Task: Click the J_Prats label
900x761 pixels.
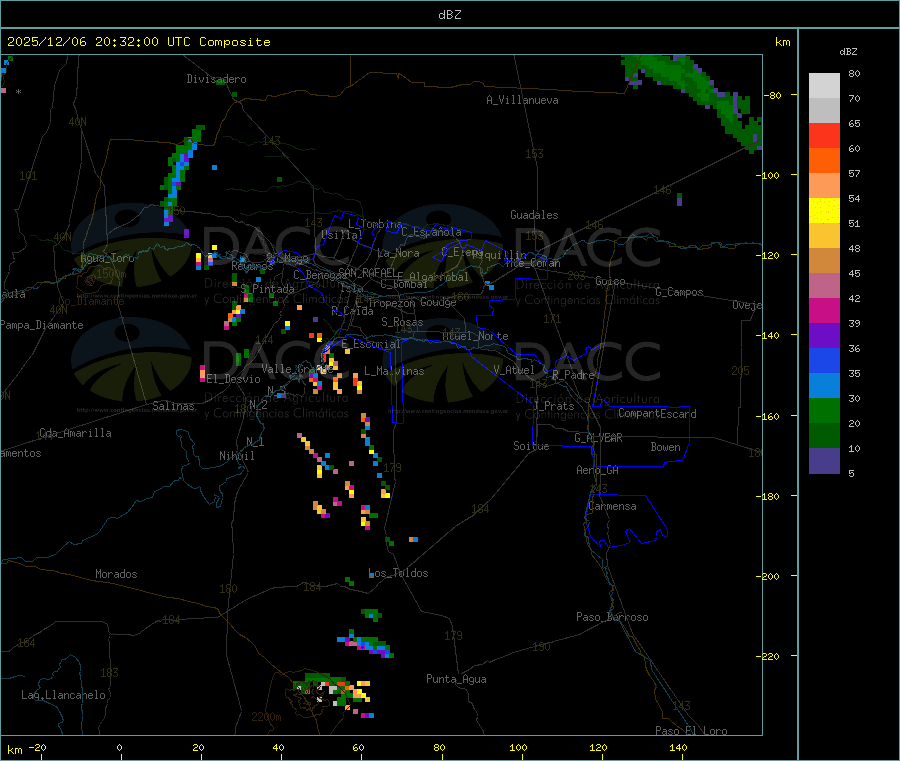Action: (x=553, y=406)
